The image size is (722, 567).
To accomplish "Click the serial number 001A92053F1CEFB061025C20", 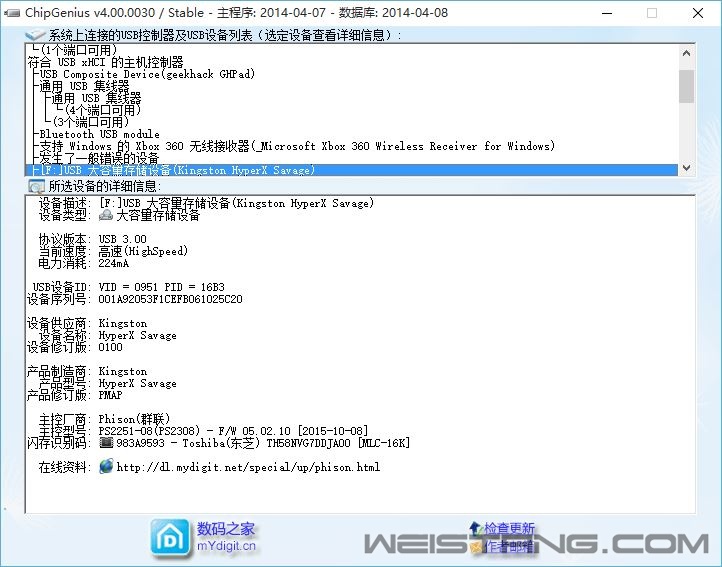I will (170, 299).
